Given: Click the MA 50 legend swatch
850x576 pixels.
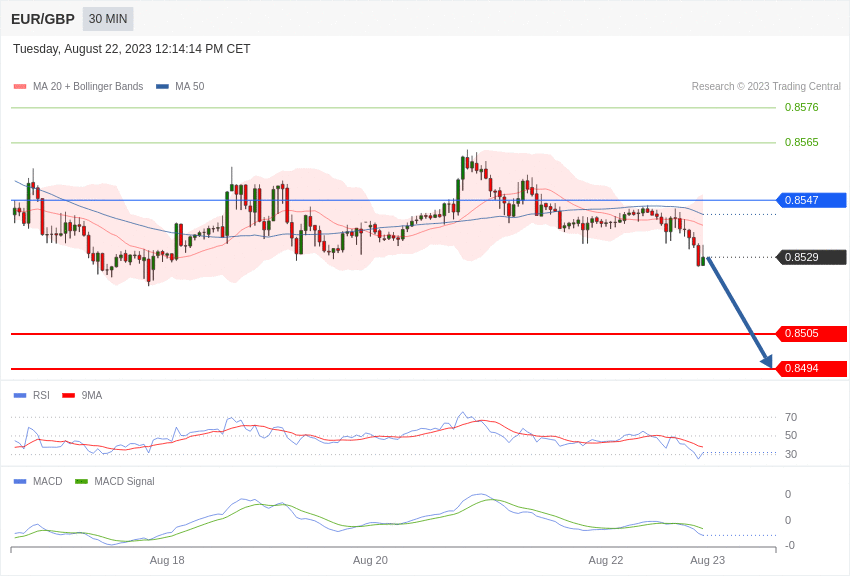Looking at the screenshot, I should pos(162,87).
